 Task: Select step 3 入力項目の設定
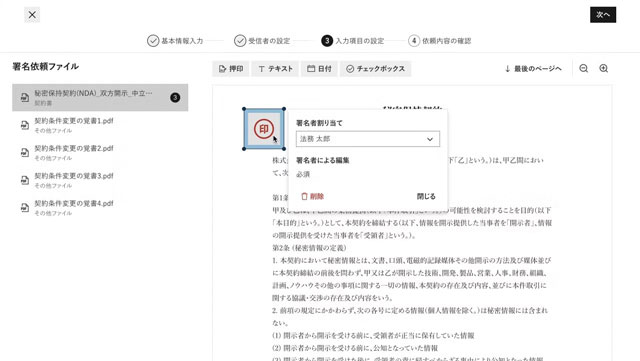pyautogui.click(x=353, y=41)
